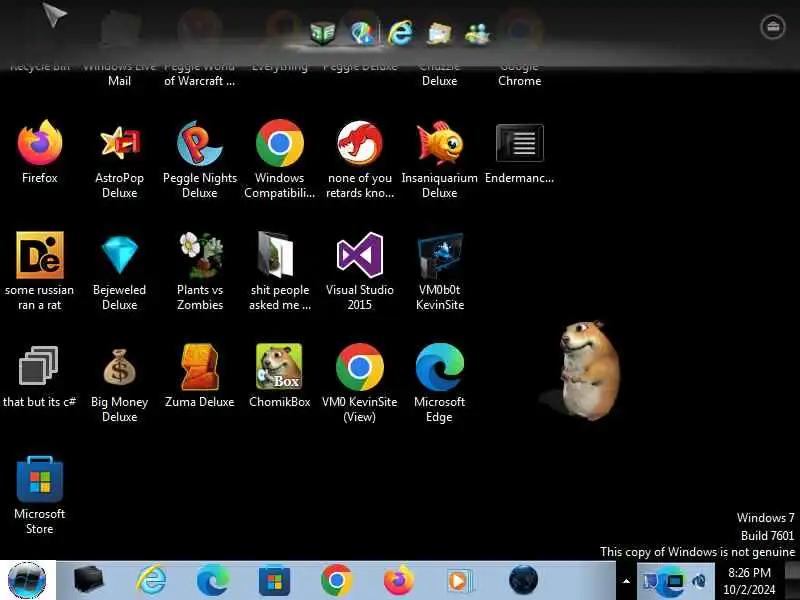This screenshot has height=600, width=800.
Task: Open the Microsoft Store desktop shortcut
Action: click(x=40, y=495)
